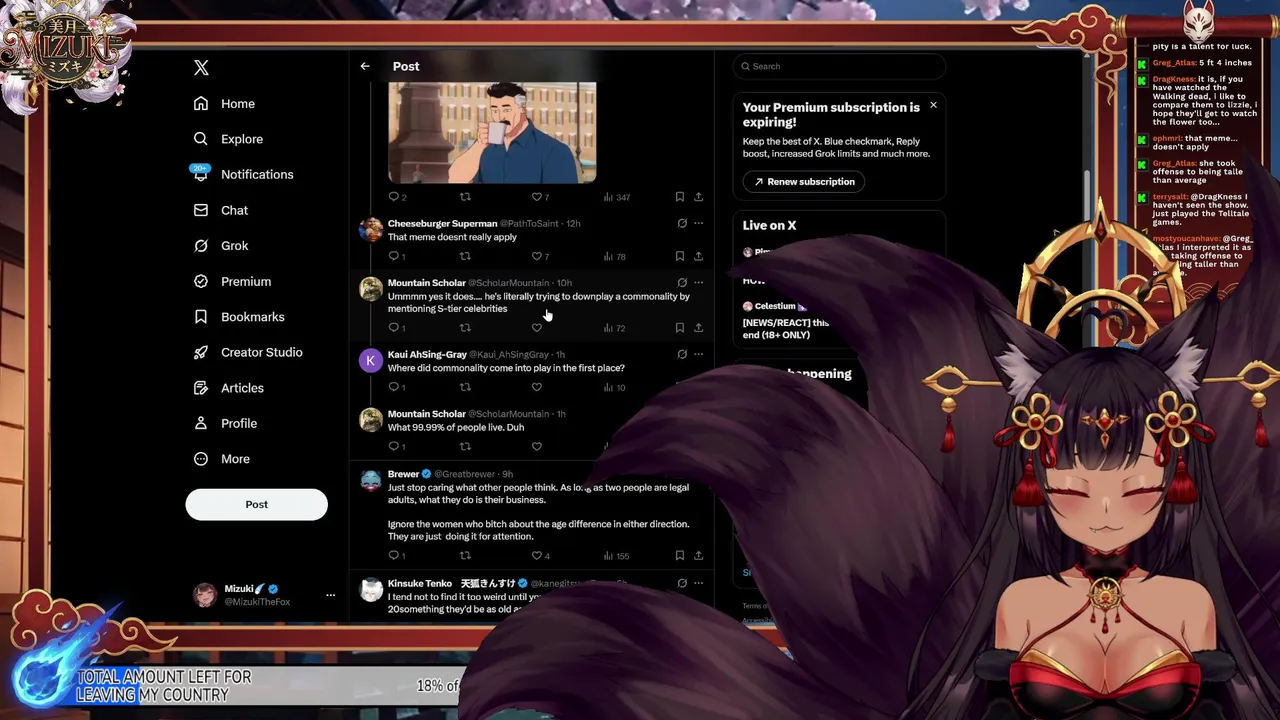Open Brewer's profile name
Image resolution: width=1280 pixels, height=720 pixels.
pos(403,474)
